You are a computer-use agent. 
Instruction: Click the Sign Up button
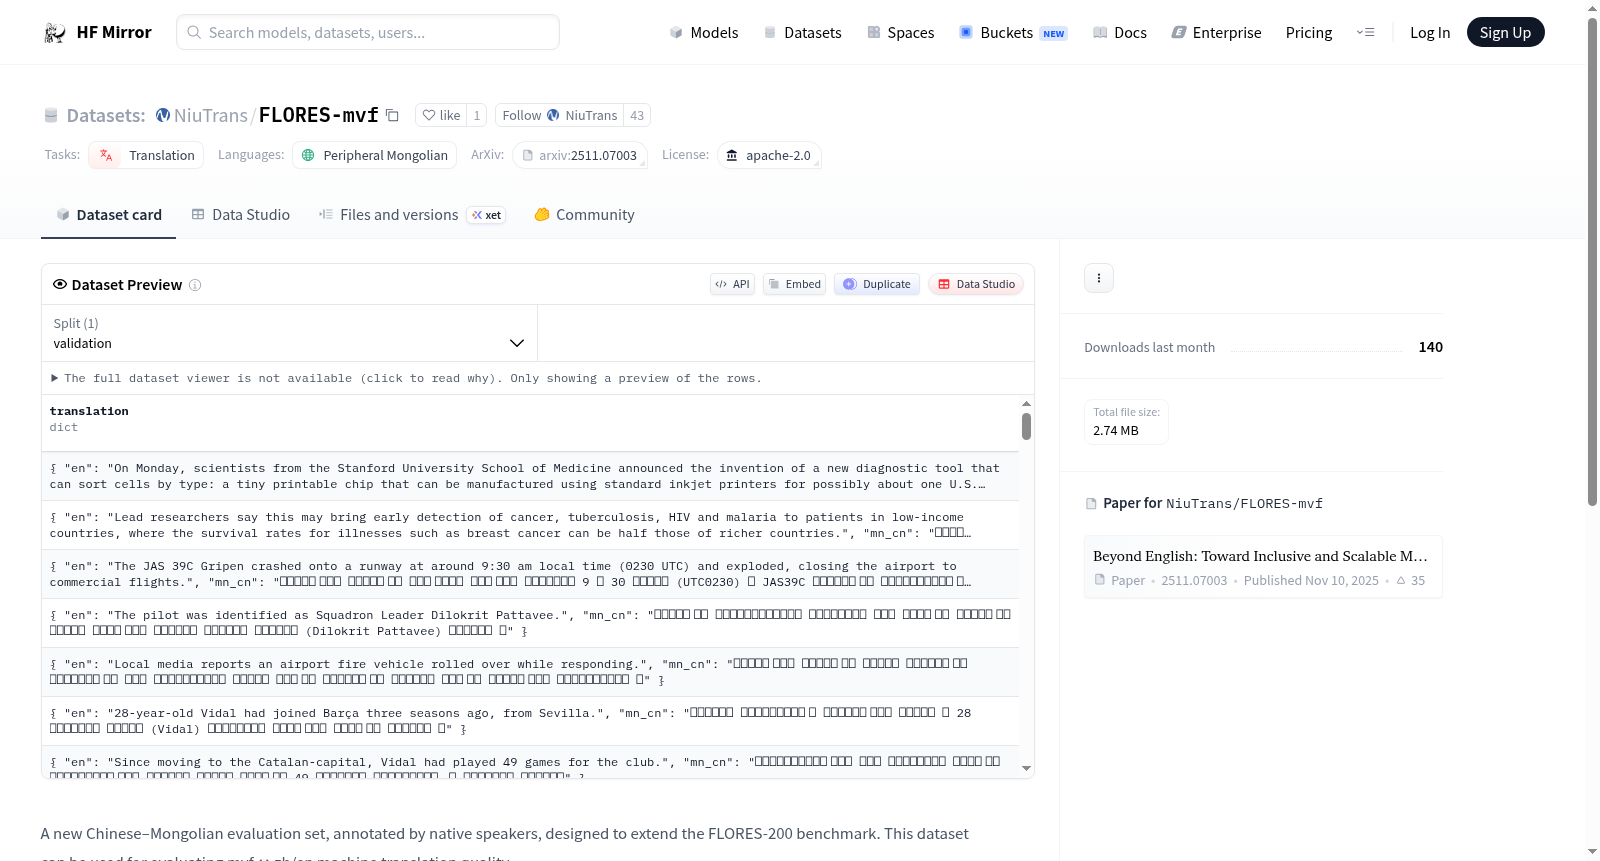click(1506, 33)
